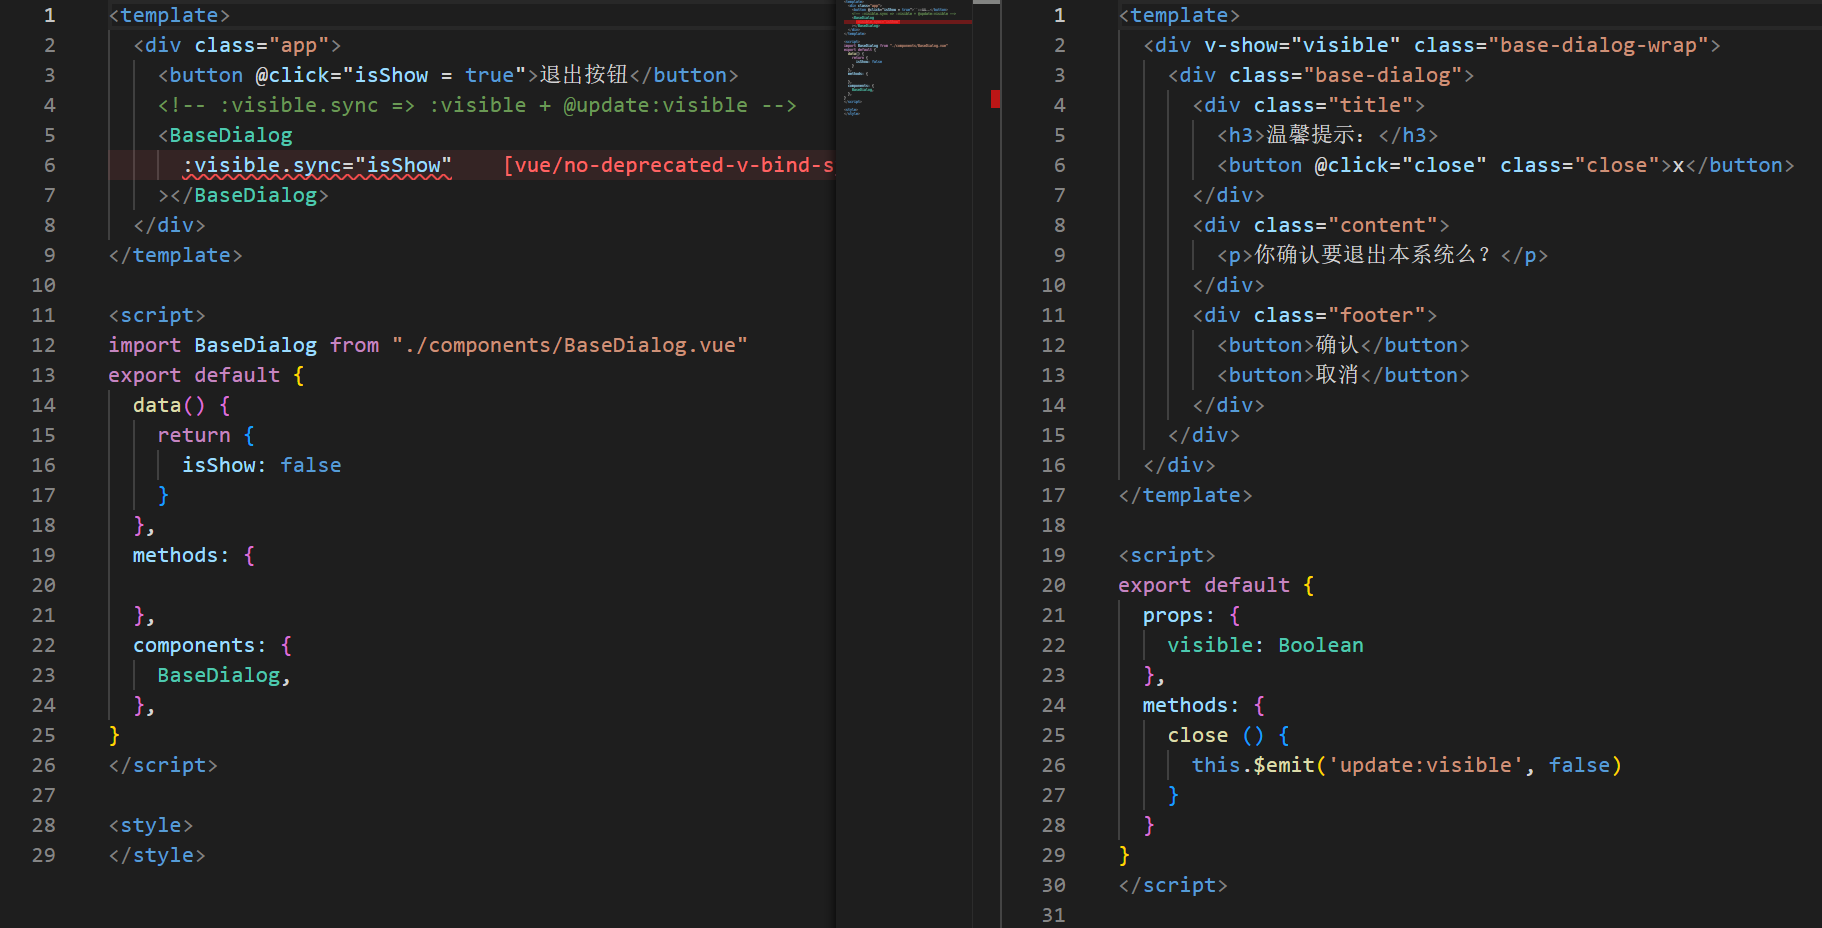Image resolution: width=1822 pixels, height=928 pixels.
Task: Click the "./components/BaseDialog.vue" import path
Action: (x=570, y=345)
